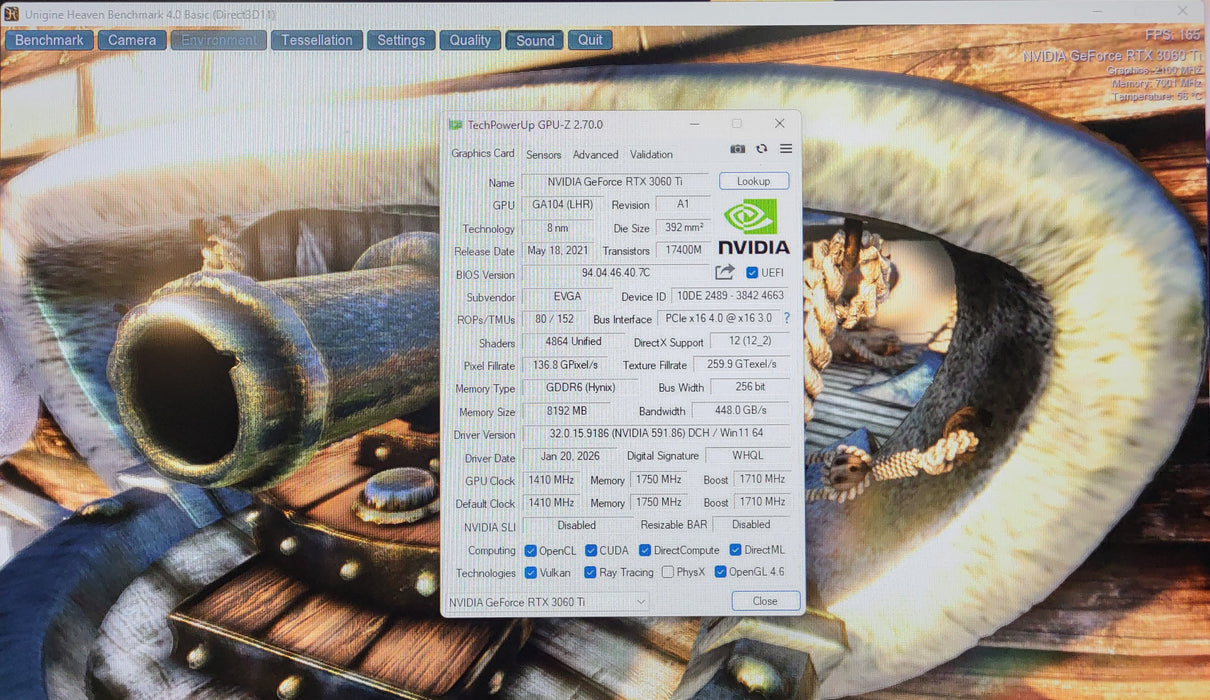
Task: Open the Quality menu in Heaven
Action: 470,40
